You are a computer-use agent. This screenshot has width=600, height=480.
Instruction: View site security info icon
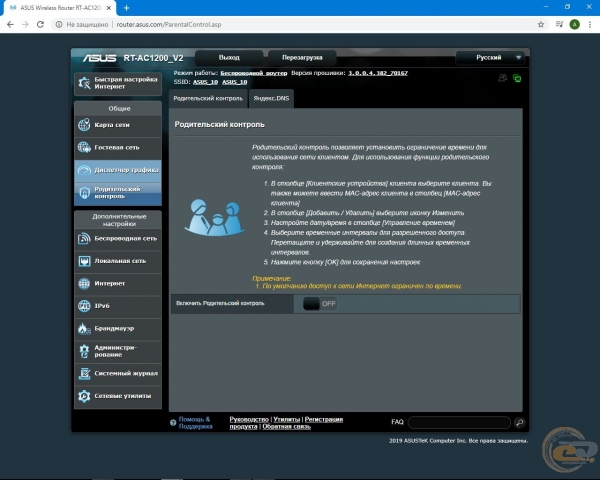coord(59,24)
